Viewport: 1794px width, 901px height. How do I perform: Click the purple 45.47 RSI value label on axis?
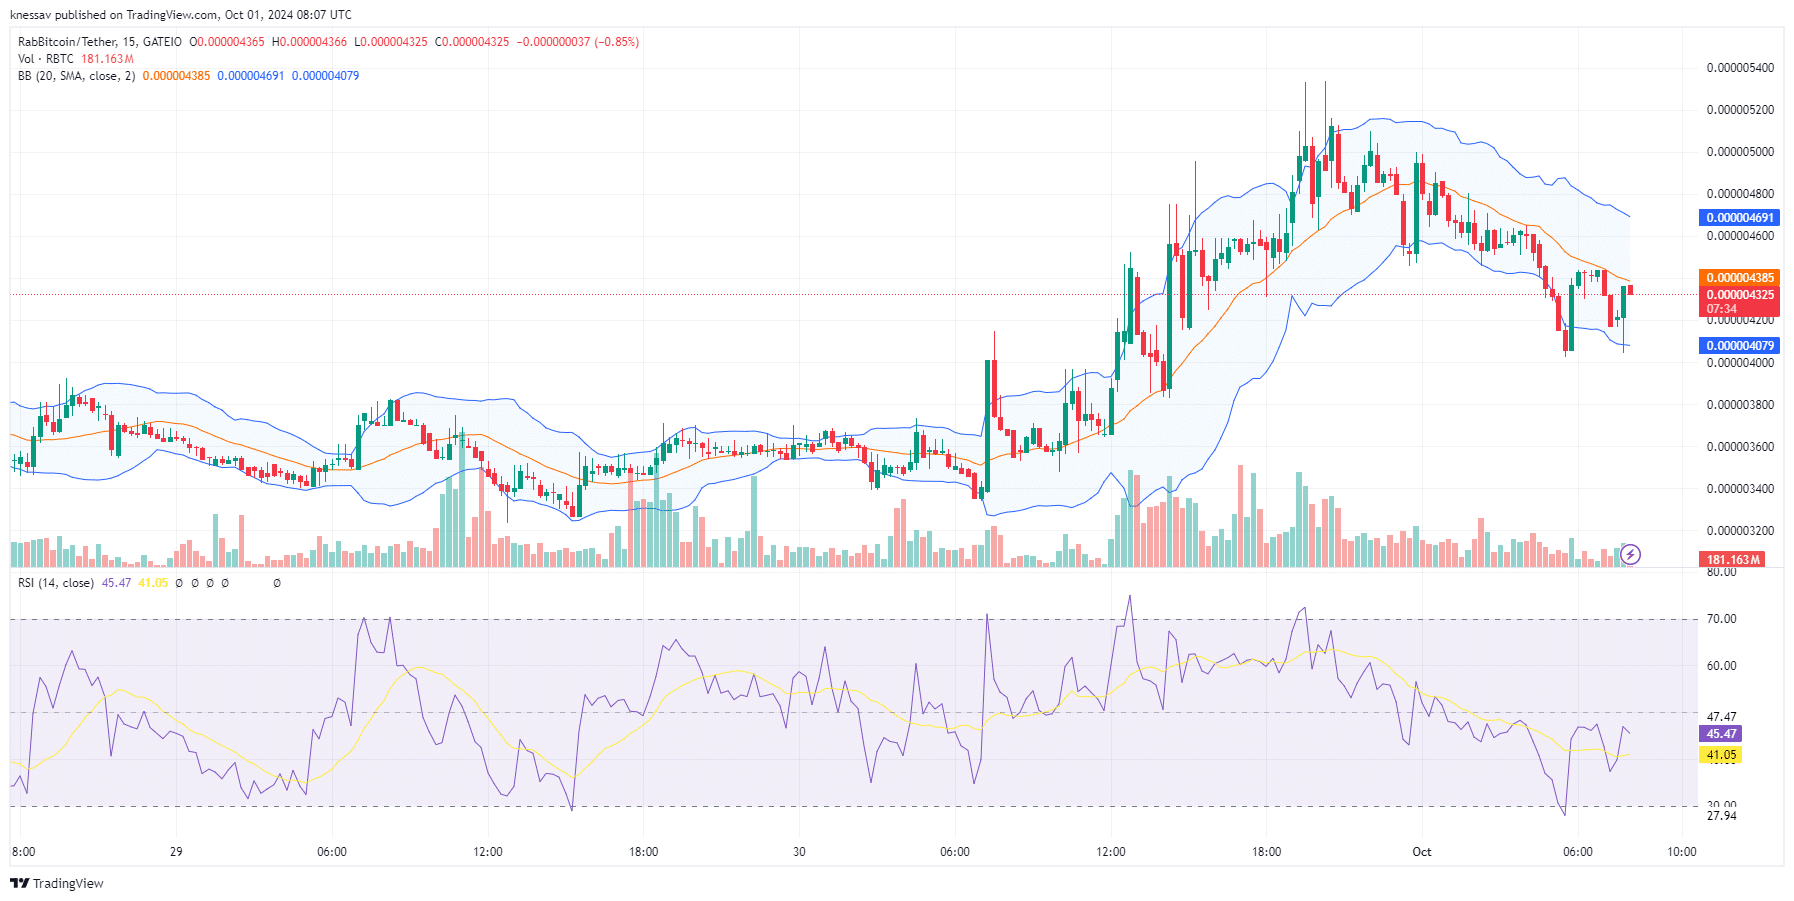(x=1721, y=734)
